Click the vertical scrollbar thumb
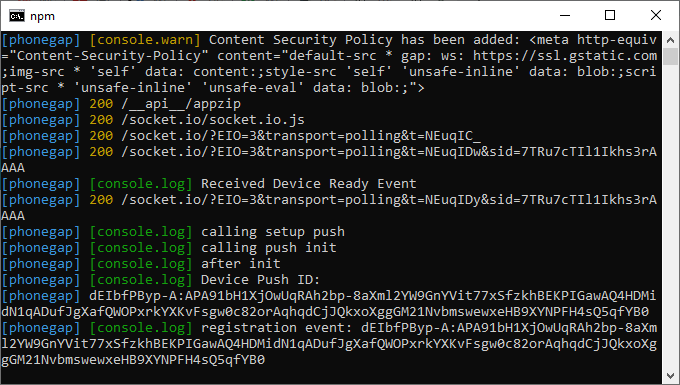This screenshot has height=385, width=680. click(670, 56)
